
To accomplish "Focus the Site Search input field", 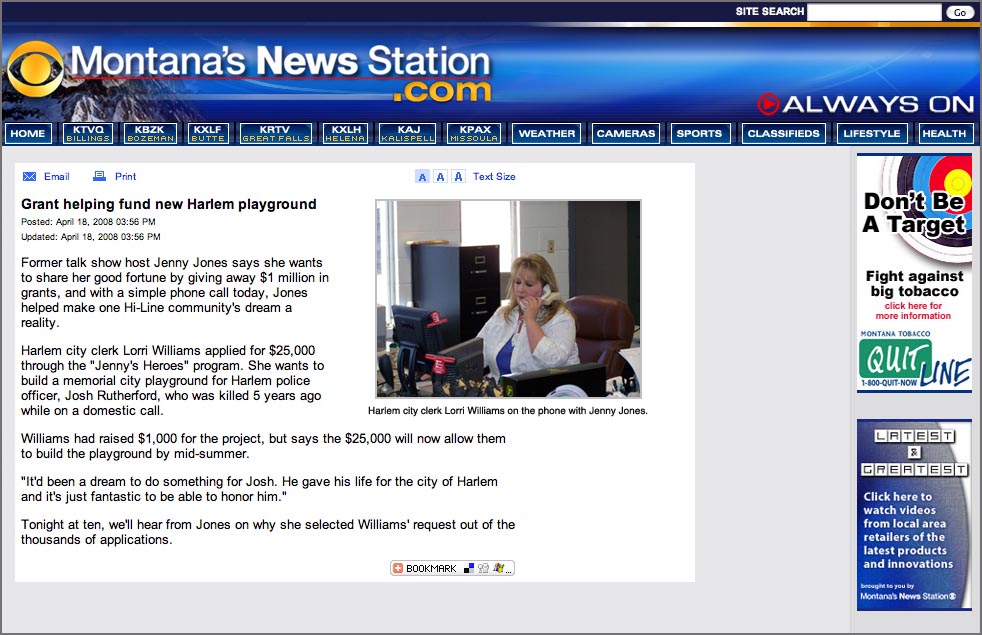I will [874, 12].
